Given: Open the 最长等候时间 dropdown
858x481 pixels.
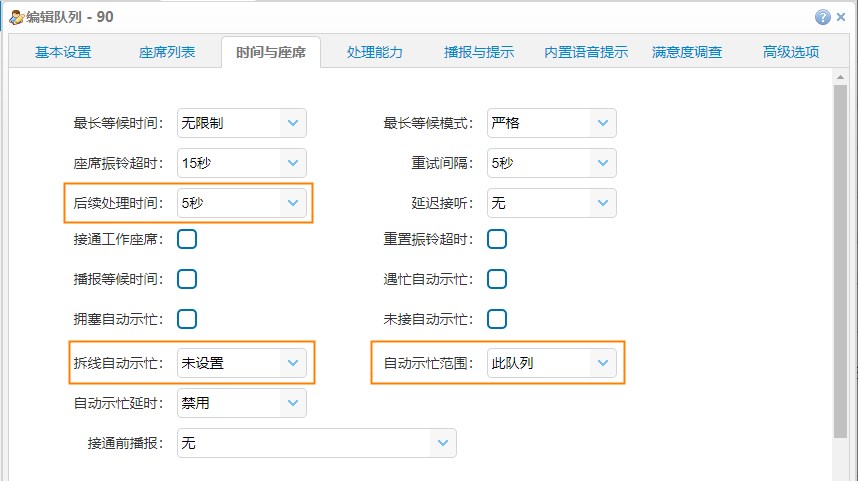Looking at the screenshot, I should pyautogui.click(x=293, y=123).
